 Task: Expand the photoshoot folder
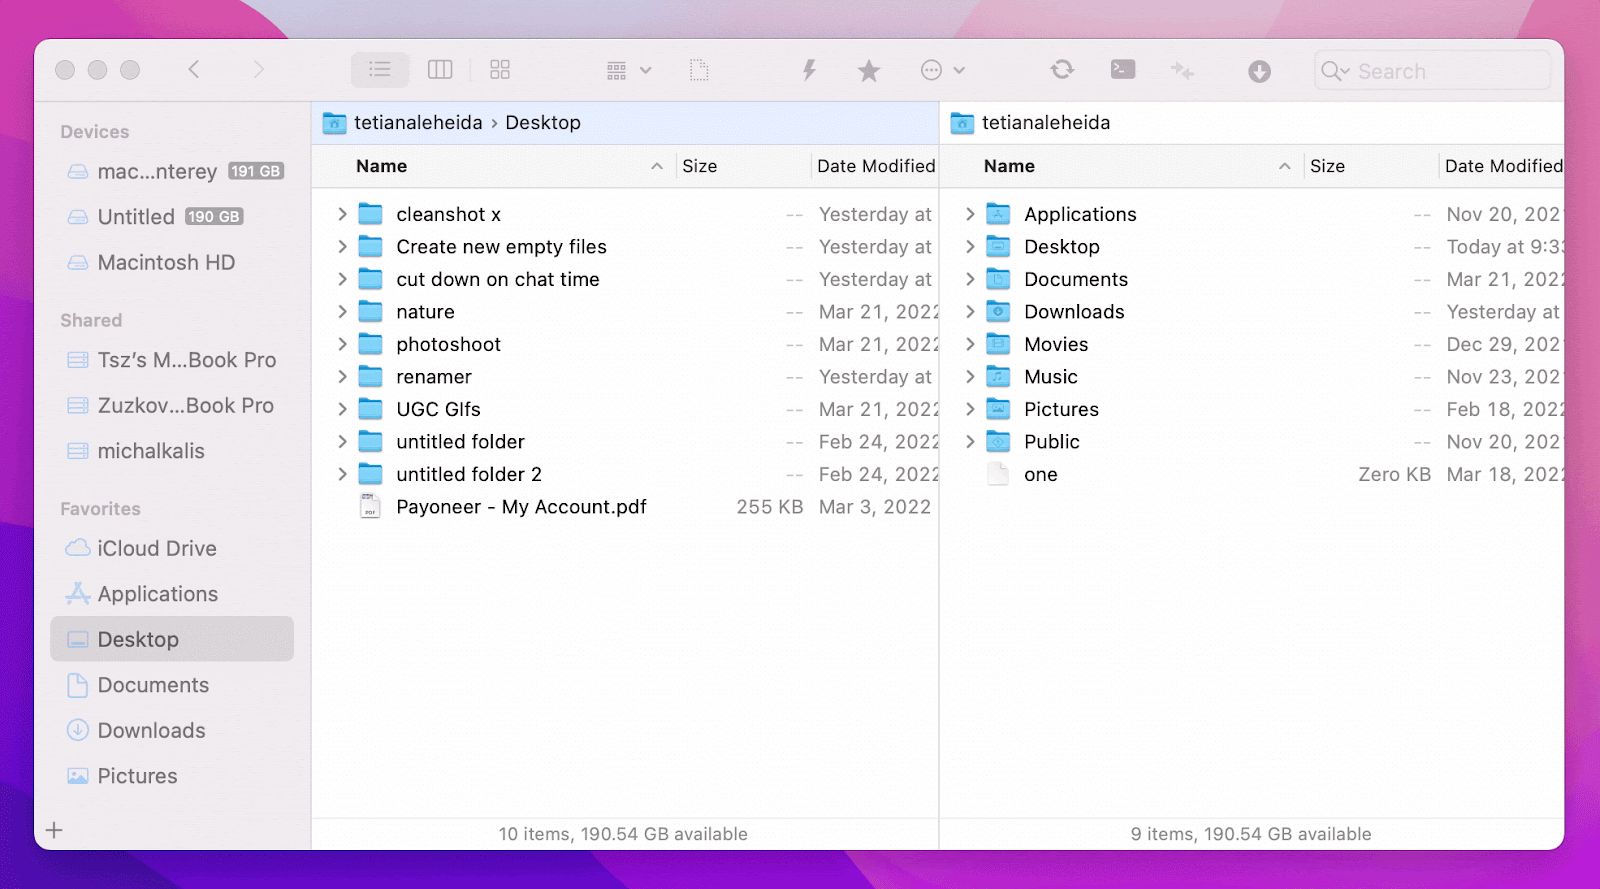342,344
